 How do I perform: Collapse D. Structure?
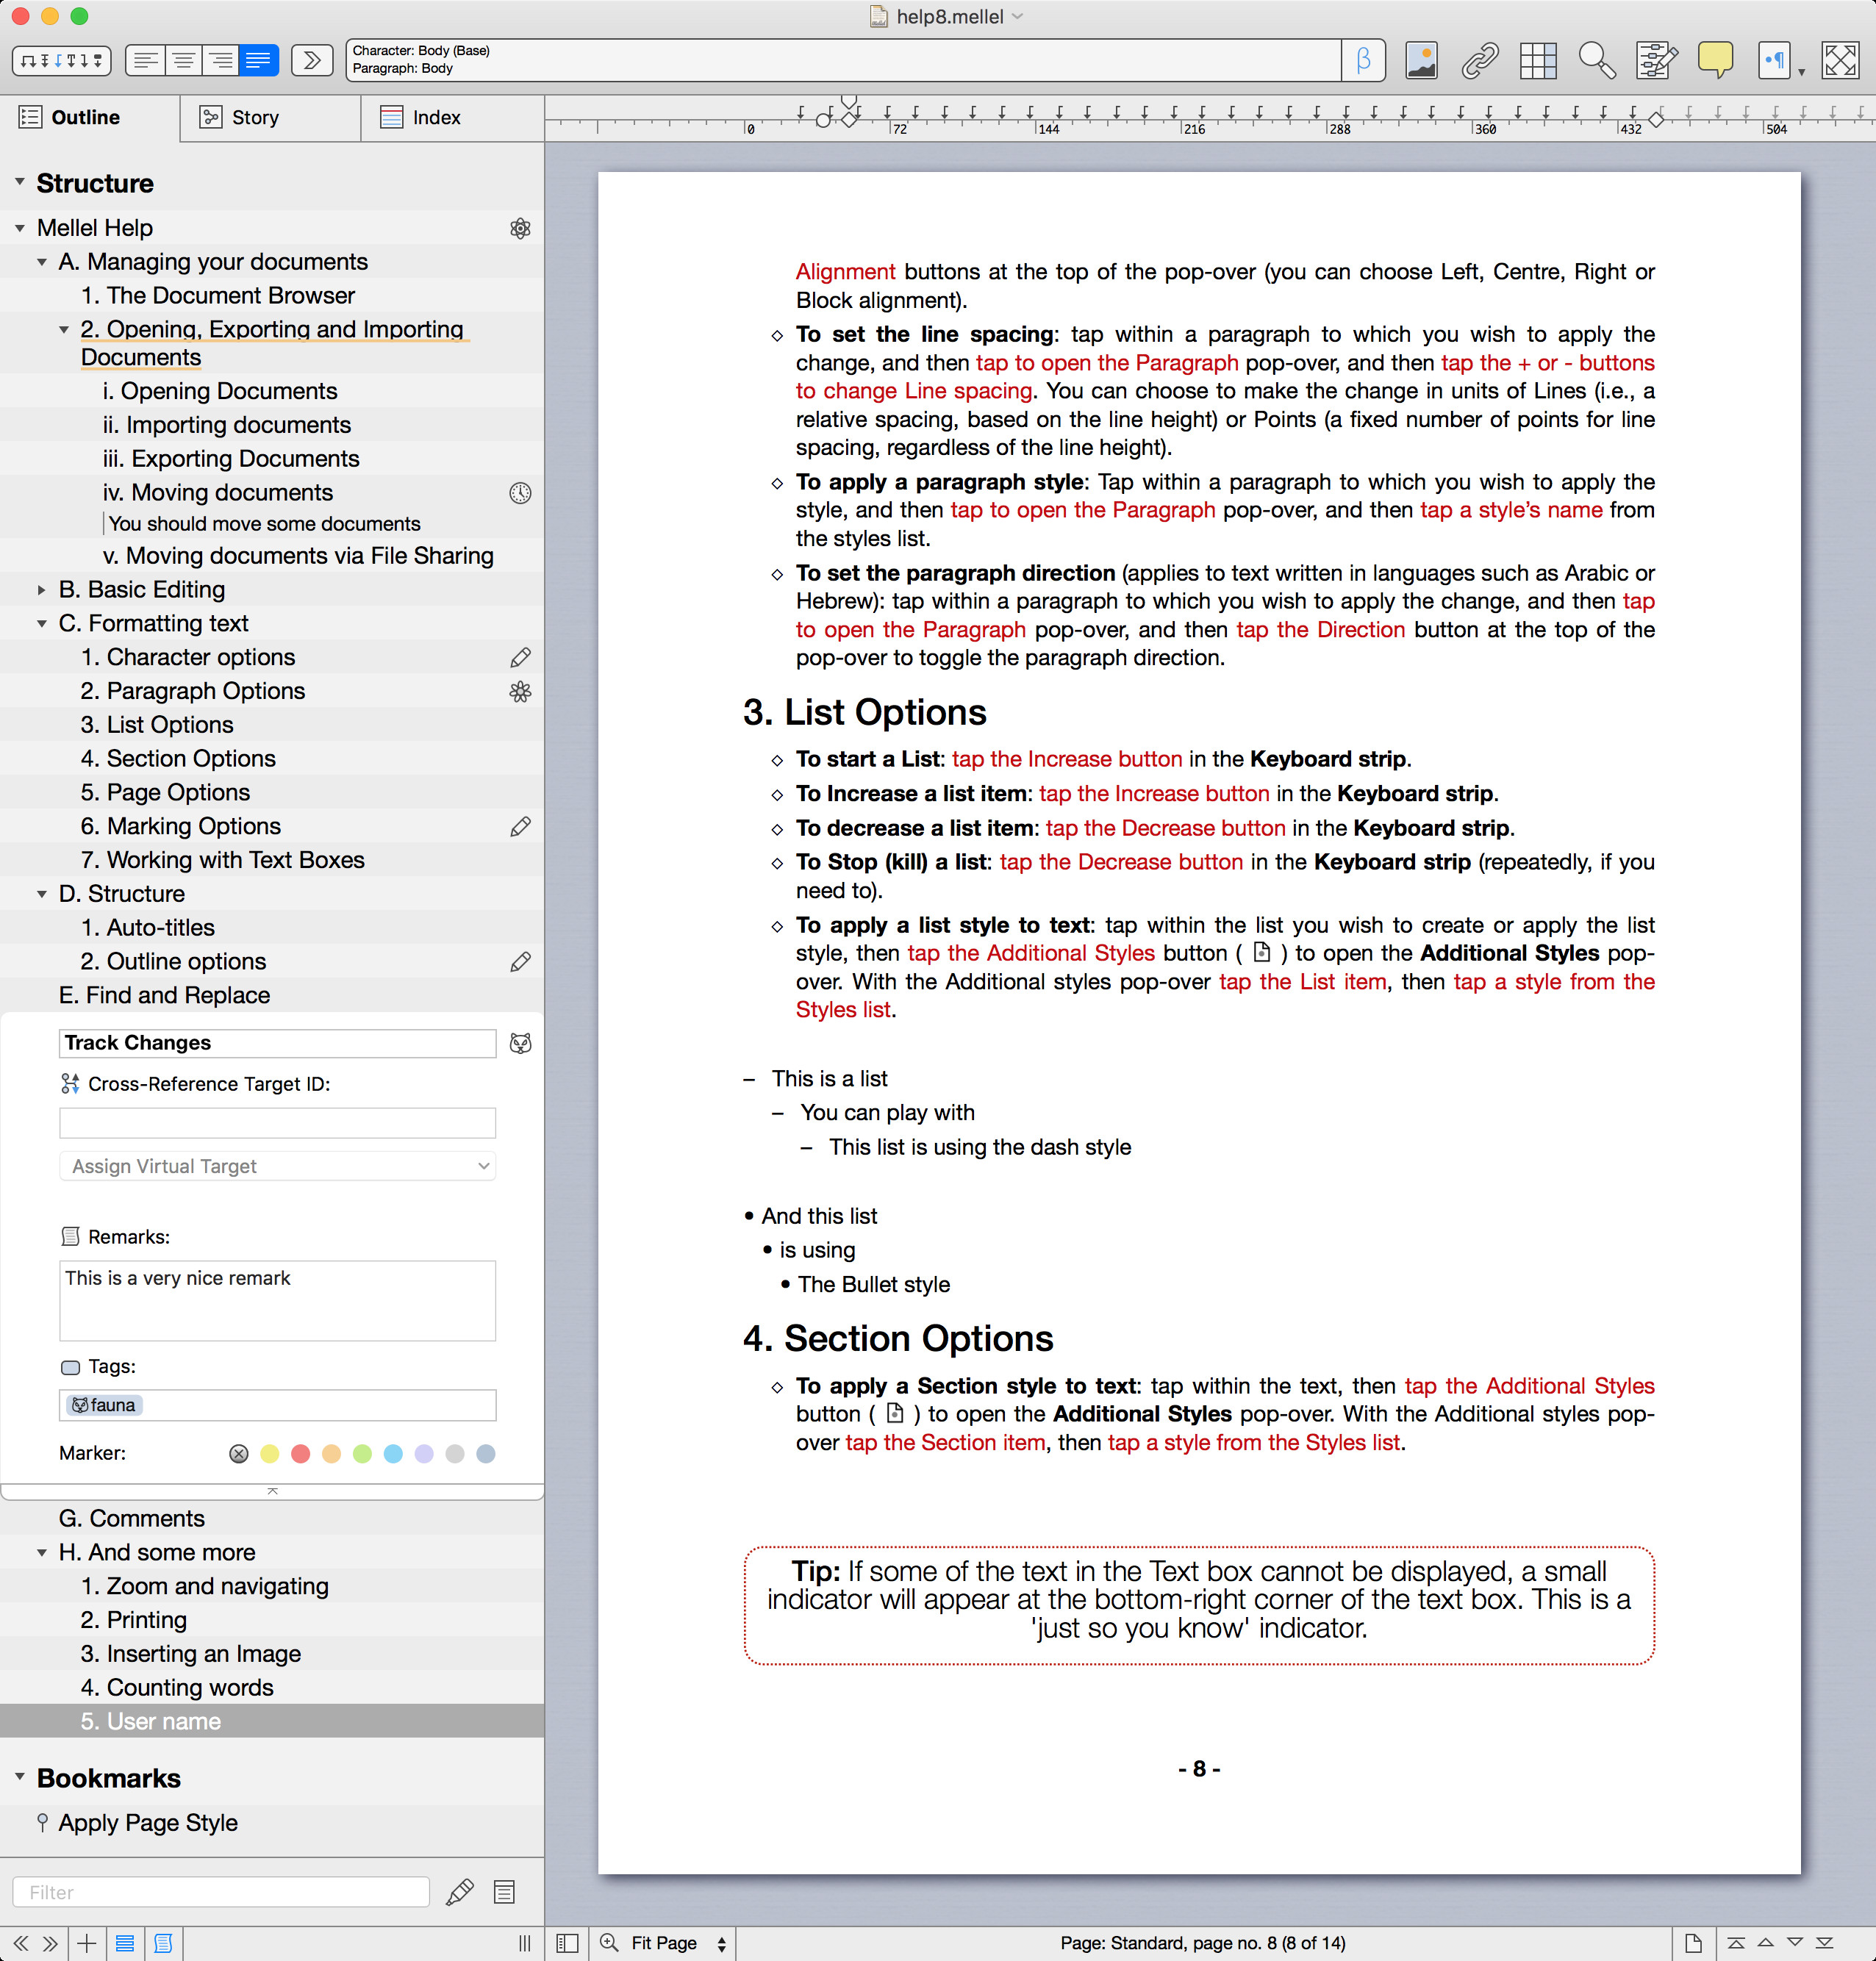point(41,894)
